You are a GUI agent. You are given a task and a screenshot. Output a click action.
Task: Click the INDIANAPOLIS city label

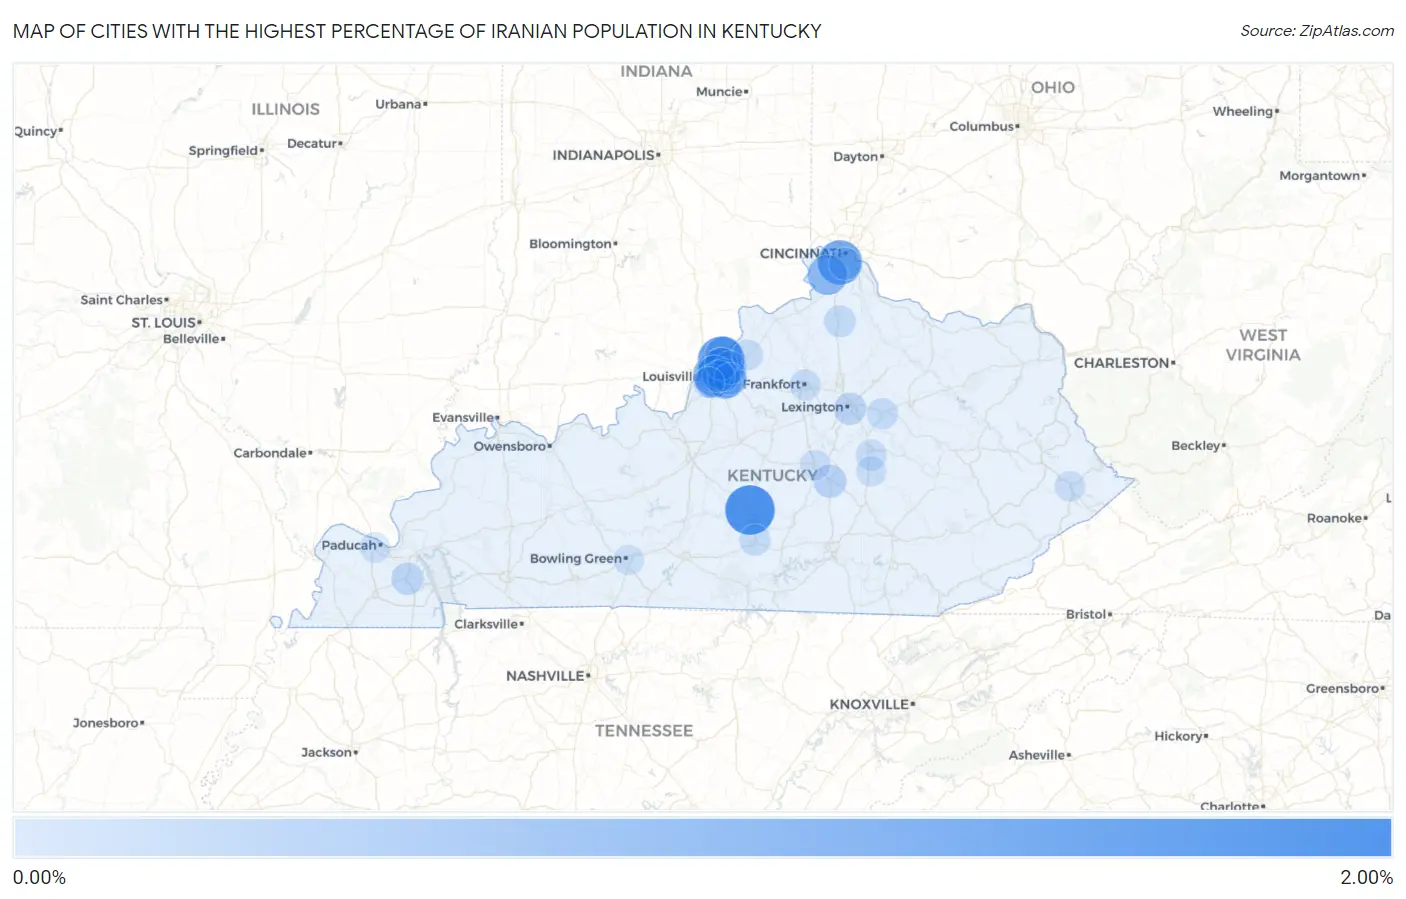click(x=604, y=155)
